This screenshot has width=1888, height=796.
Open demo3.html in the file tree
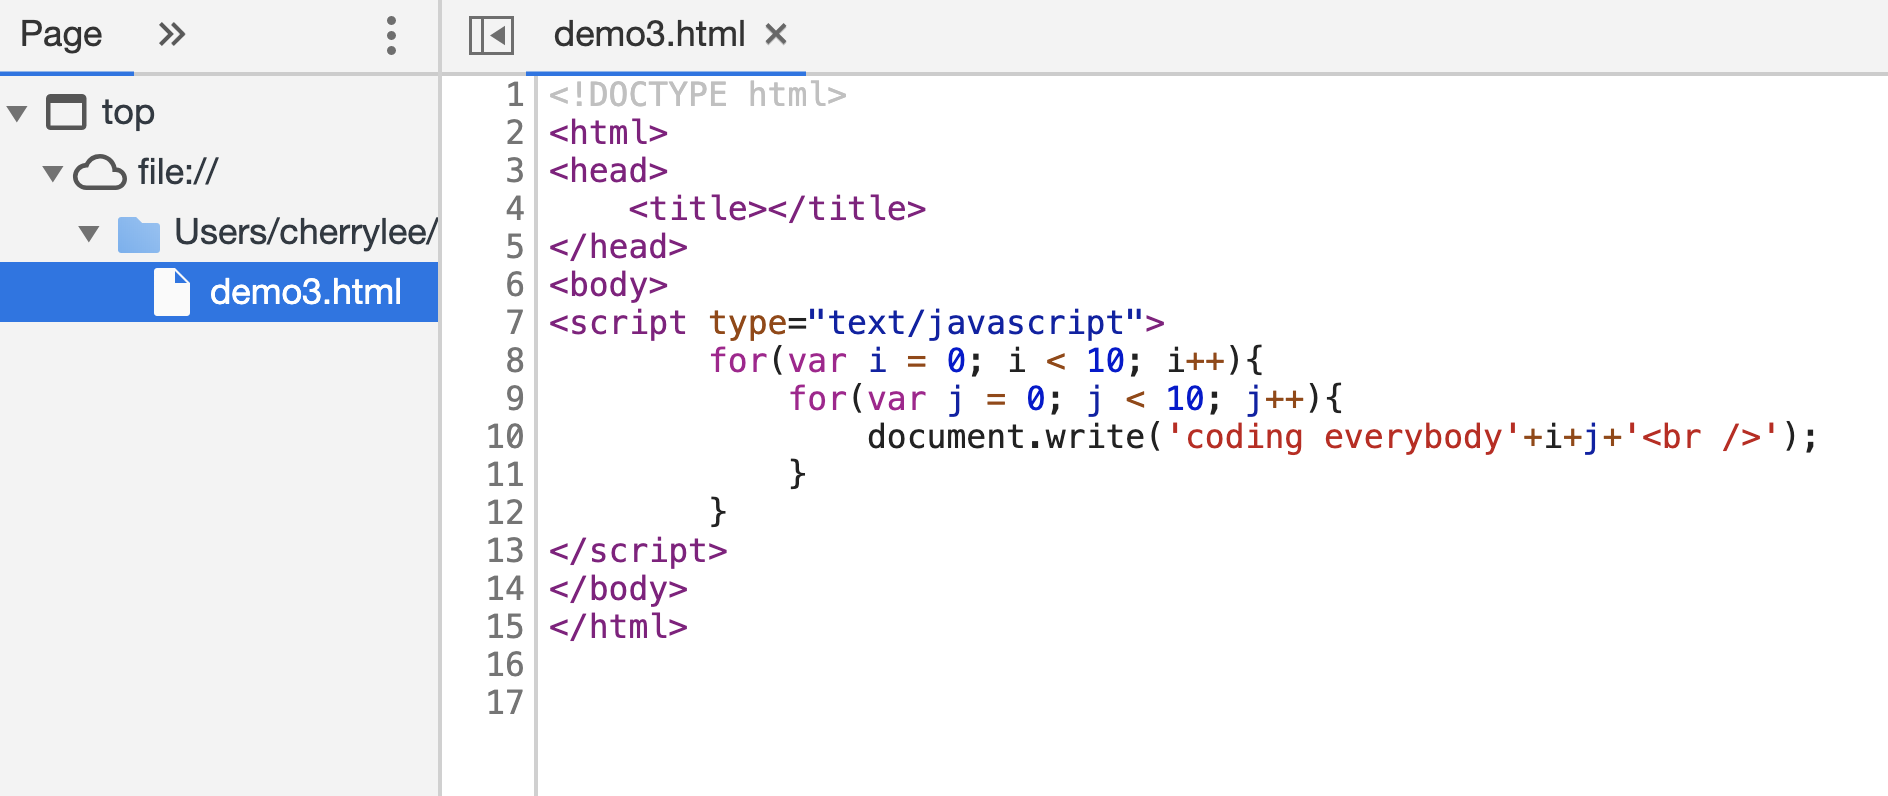(x=305, y=292)
